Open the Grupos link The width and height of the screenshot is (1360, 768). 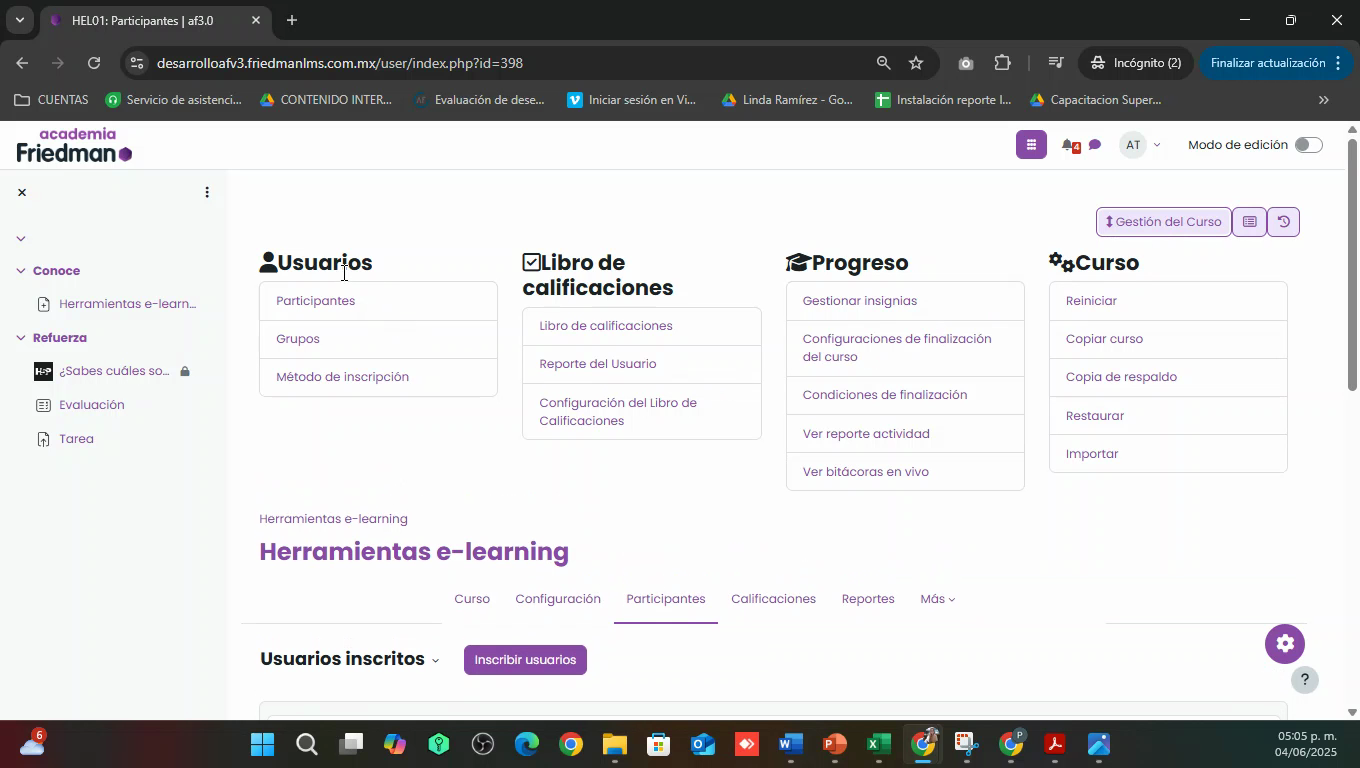298,339
